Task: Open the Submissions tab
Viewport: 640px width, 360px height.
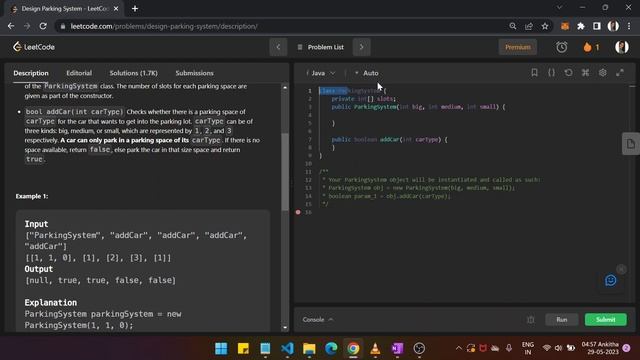Action: coord(194,73)
